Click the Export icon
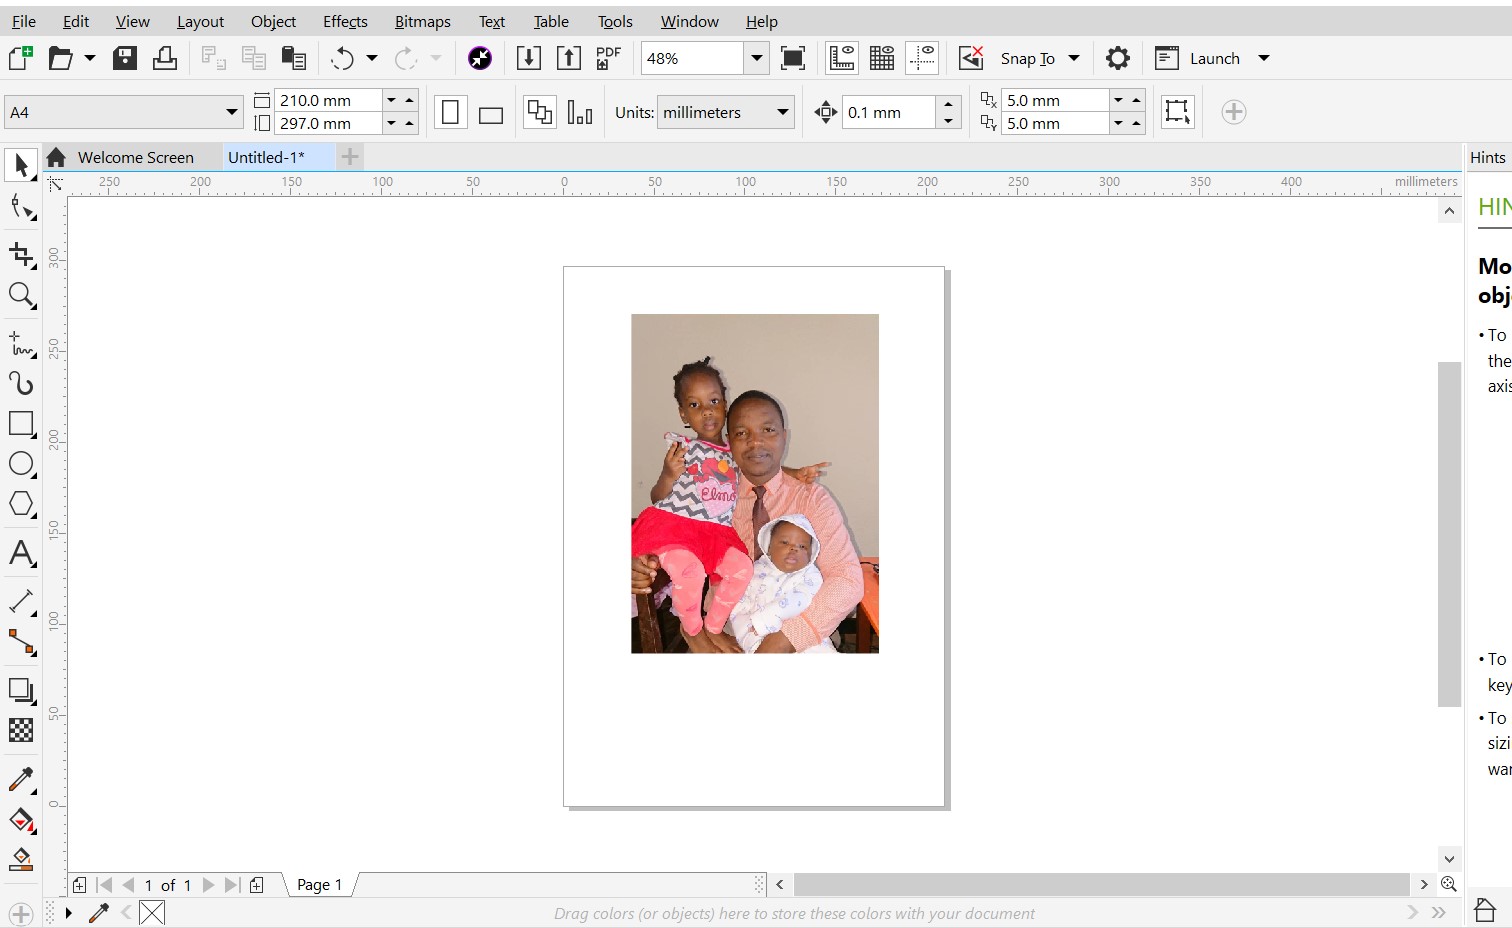 (568, 58)
